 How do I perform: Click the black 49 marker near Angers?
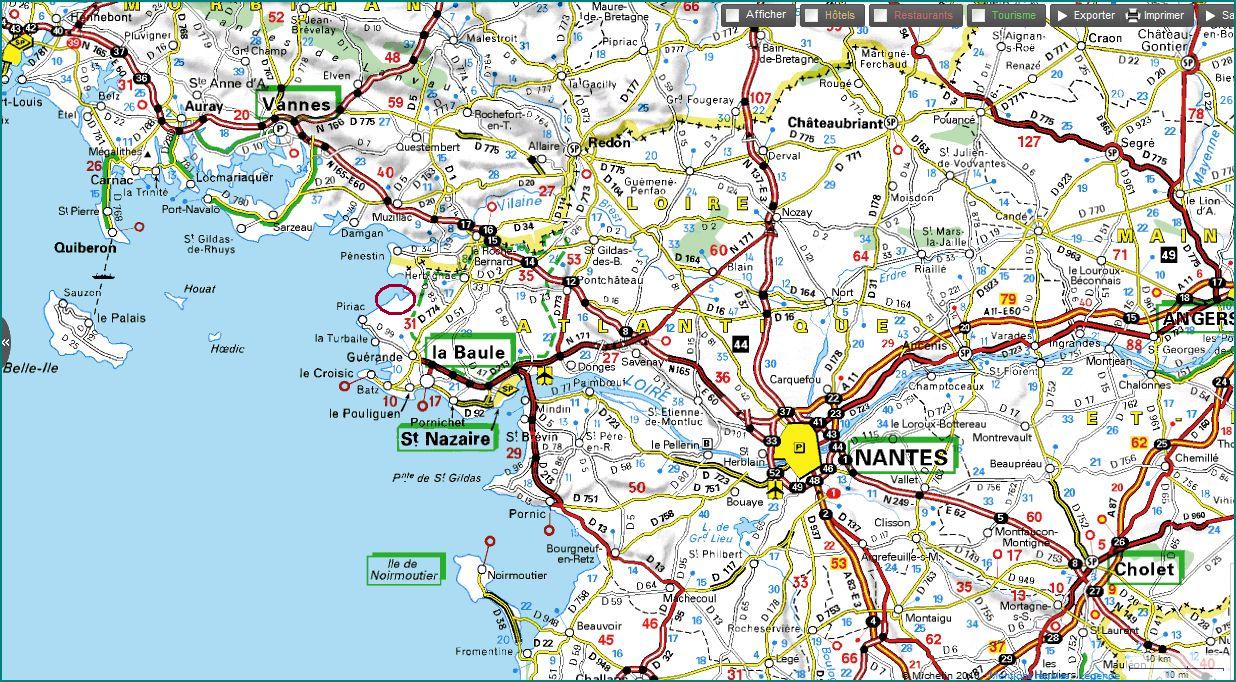point(1197,256)
